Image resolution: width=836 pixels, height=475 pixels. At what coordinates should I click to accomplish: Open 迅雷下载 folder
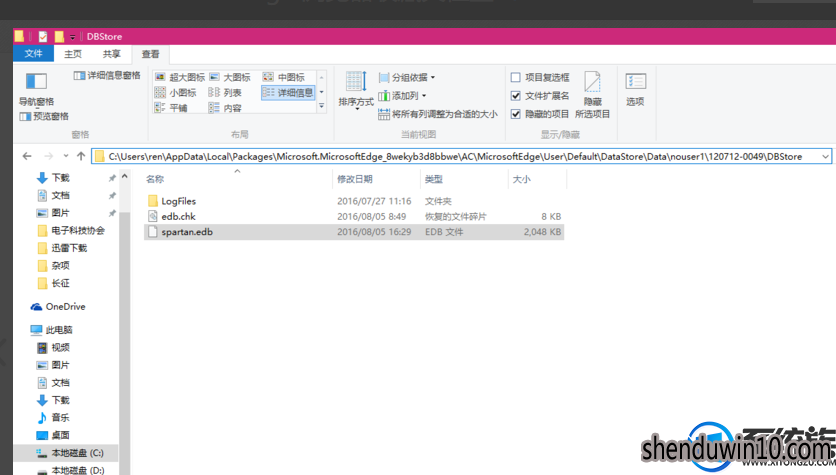[x=69, y=248]
